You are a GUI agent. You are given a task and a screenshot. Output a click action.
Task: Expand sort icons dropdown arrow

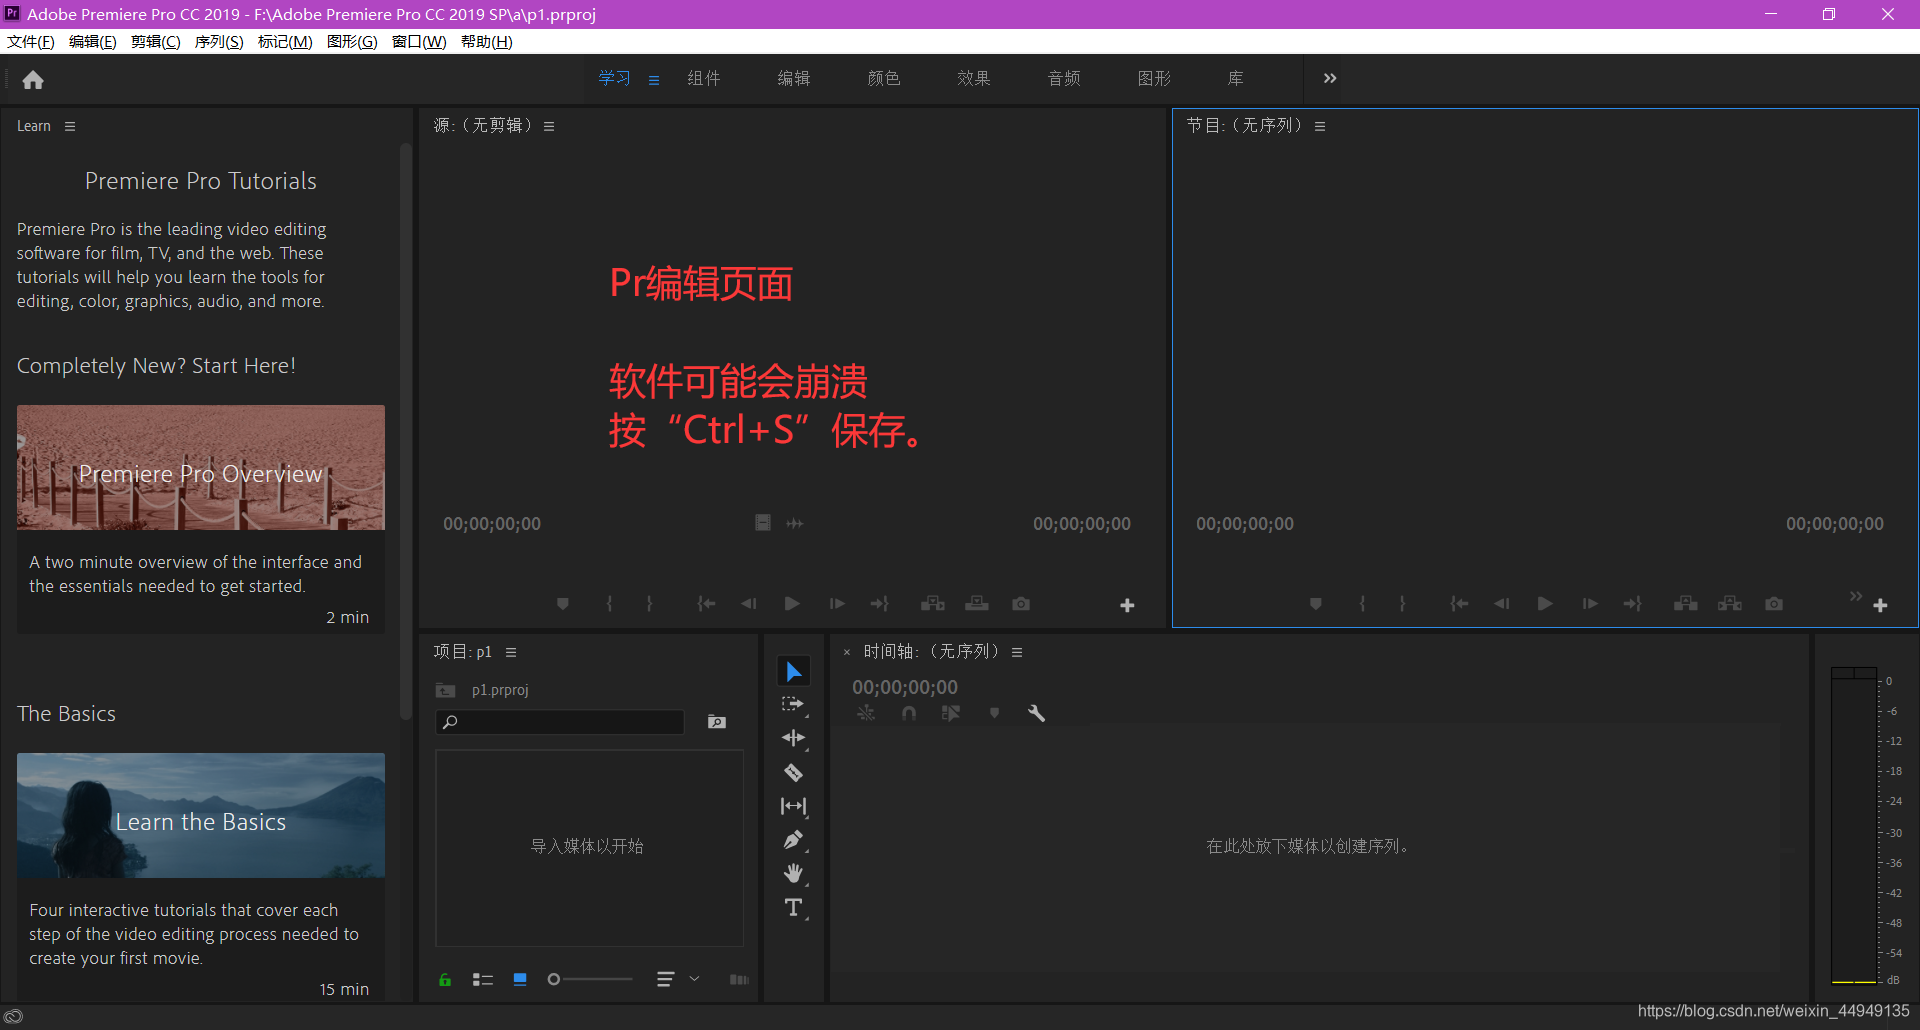pyautogui.click(x=694, y=979)
